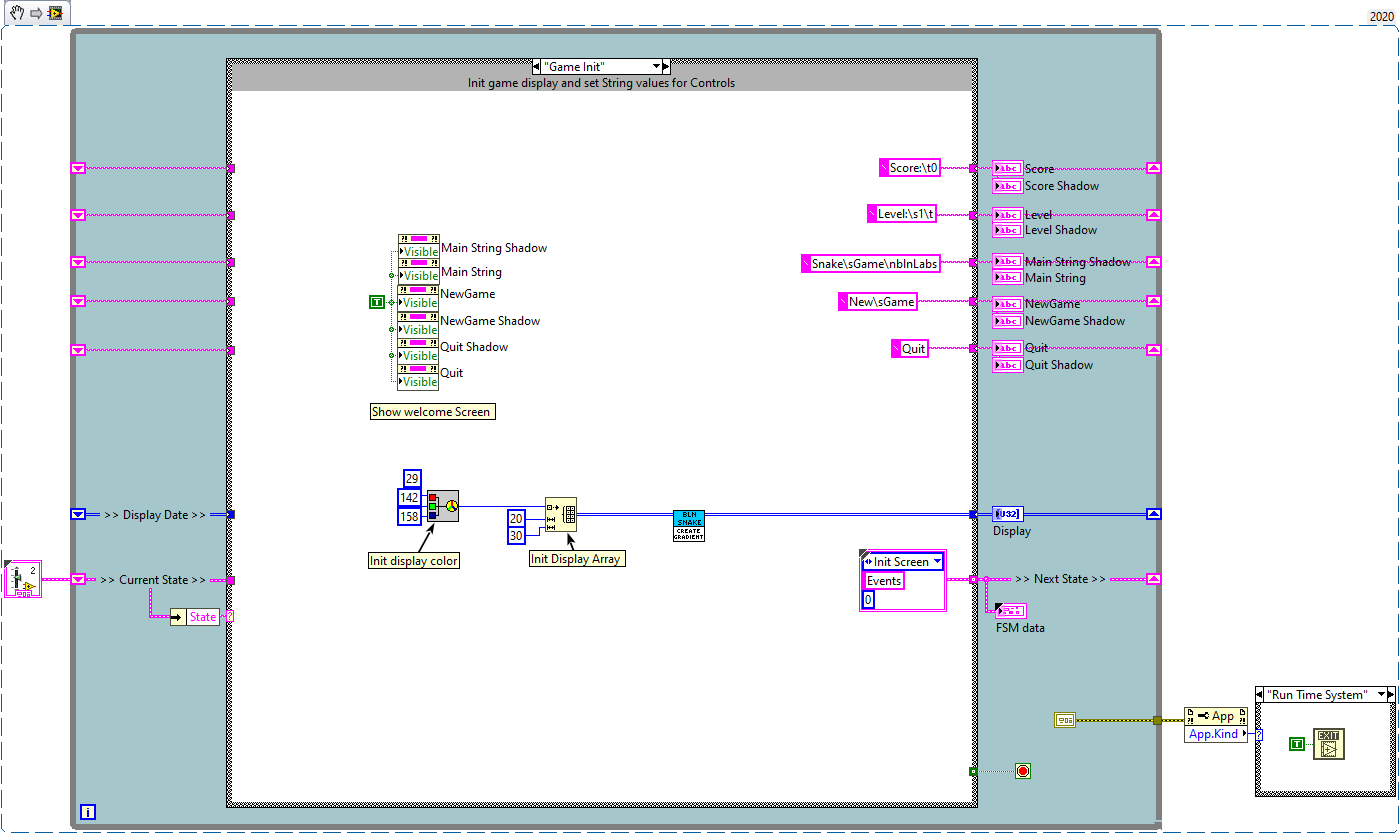The image size is (1400, 834).
Task: Click the Current State left shift register
Action: click(x=78, y=579)
